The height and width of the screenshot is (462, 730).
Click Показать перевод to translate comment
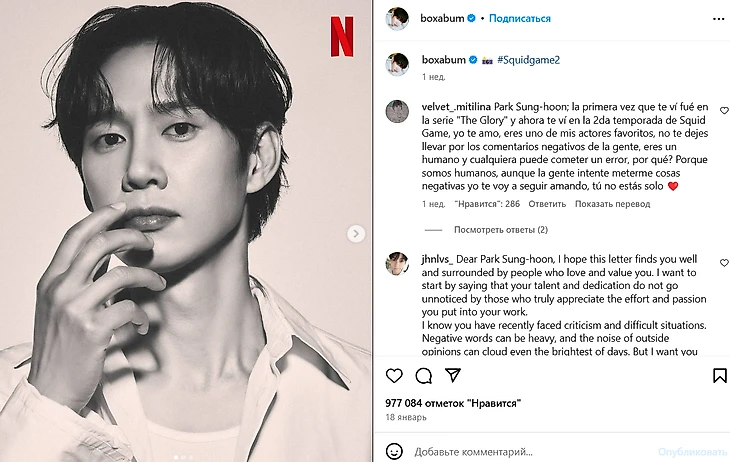(612, 204)
